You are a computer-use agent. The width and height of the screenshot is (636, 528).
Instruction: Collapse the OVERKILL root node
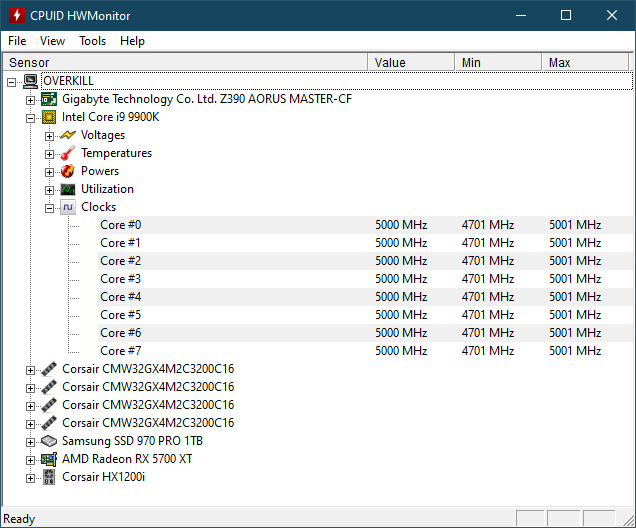[11, 82]
